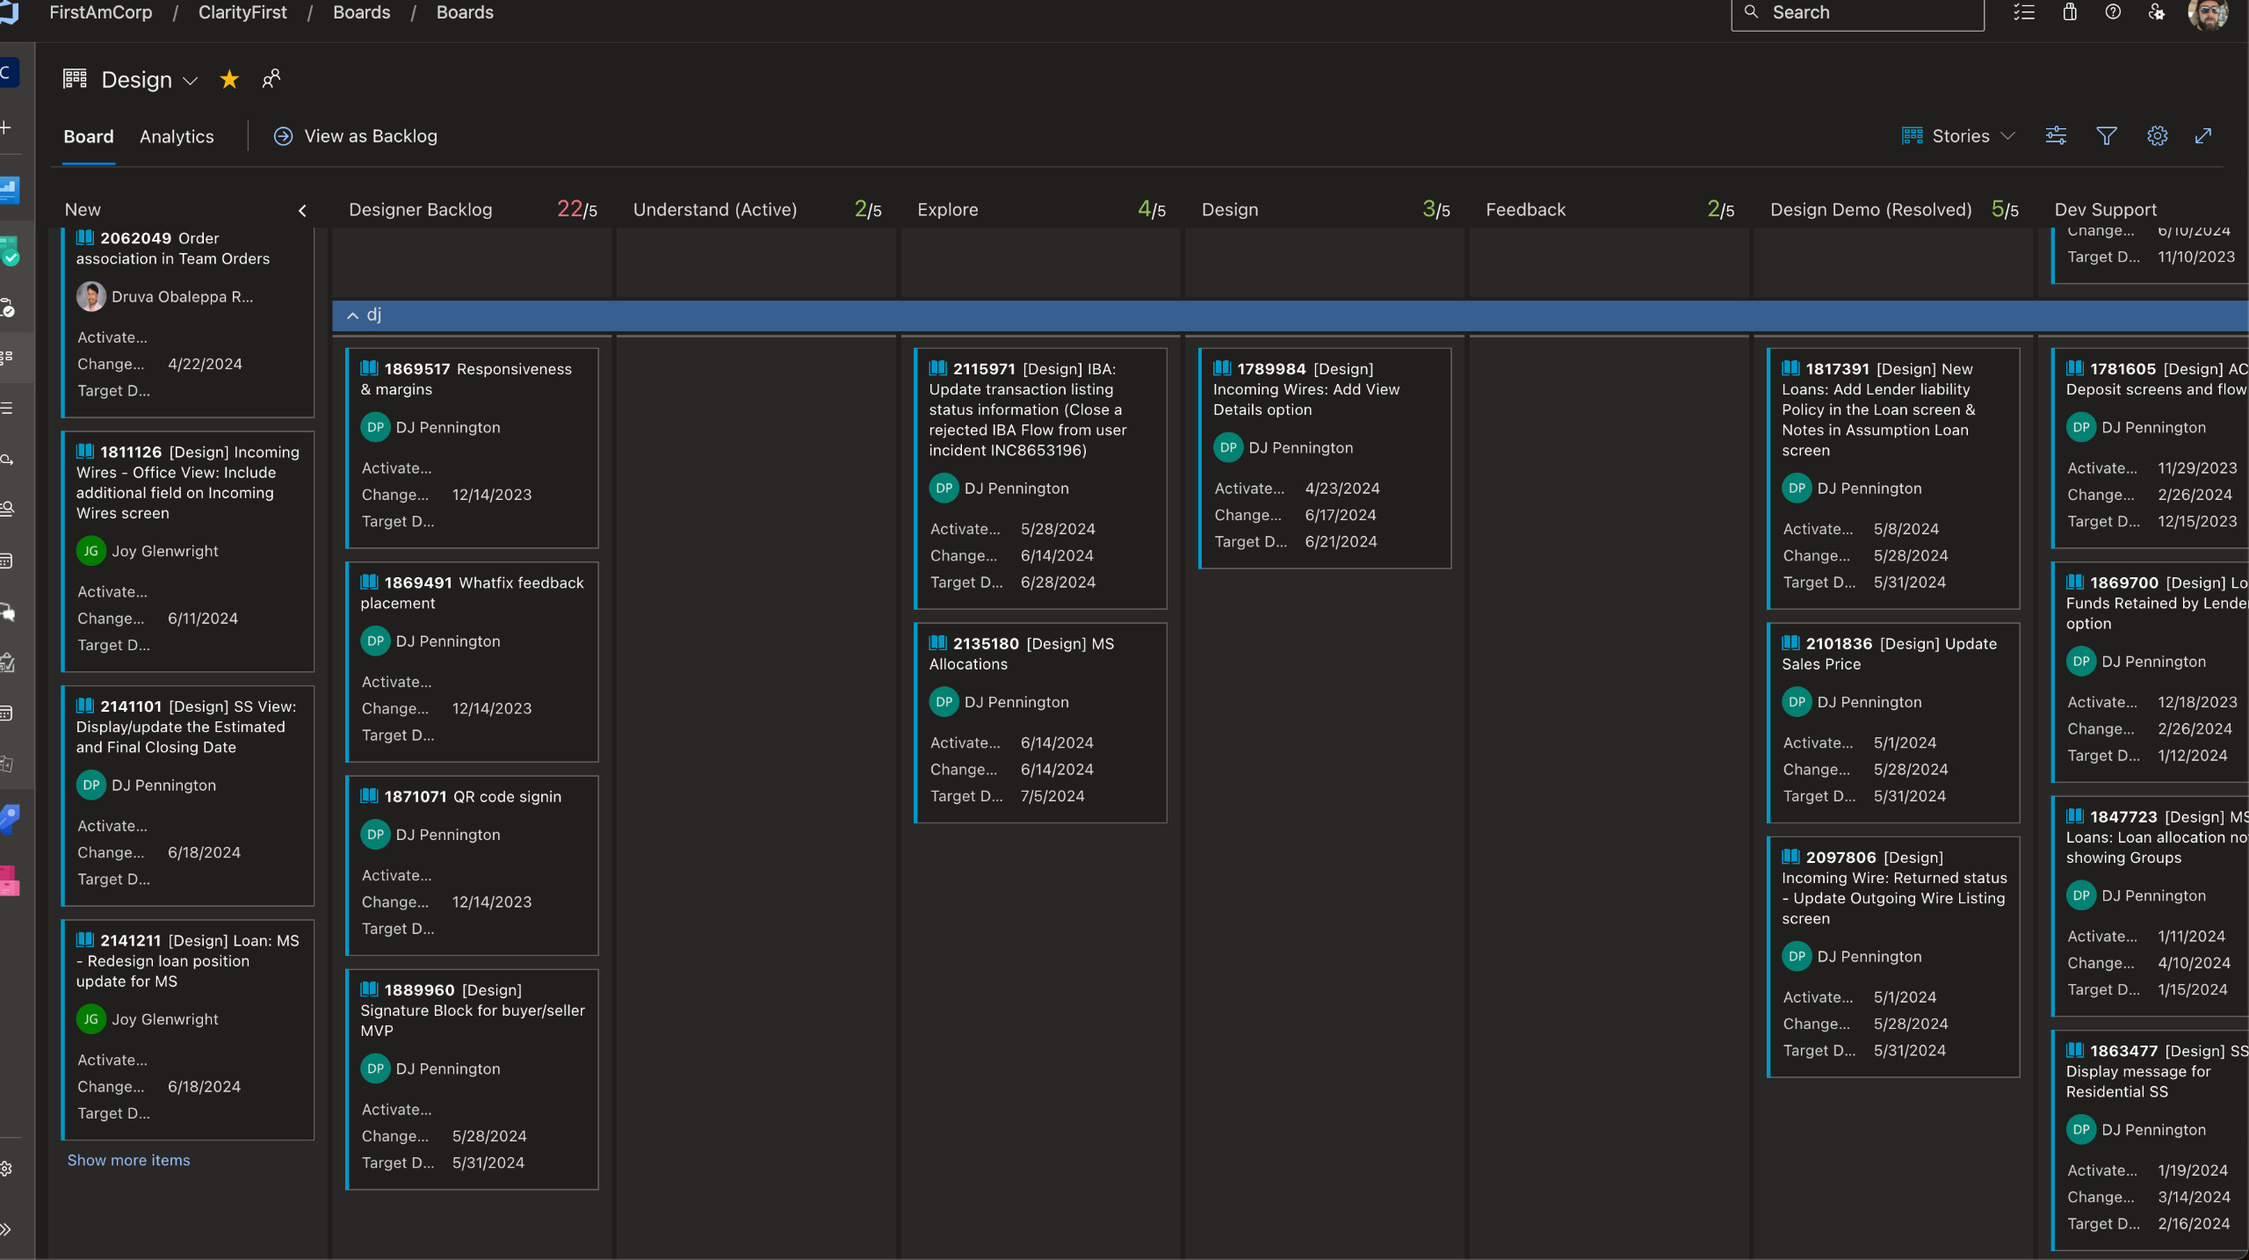Screen dimensions: 2249x1260
Task: Select the Board tab
Action: [x=88, y=136]
